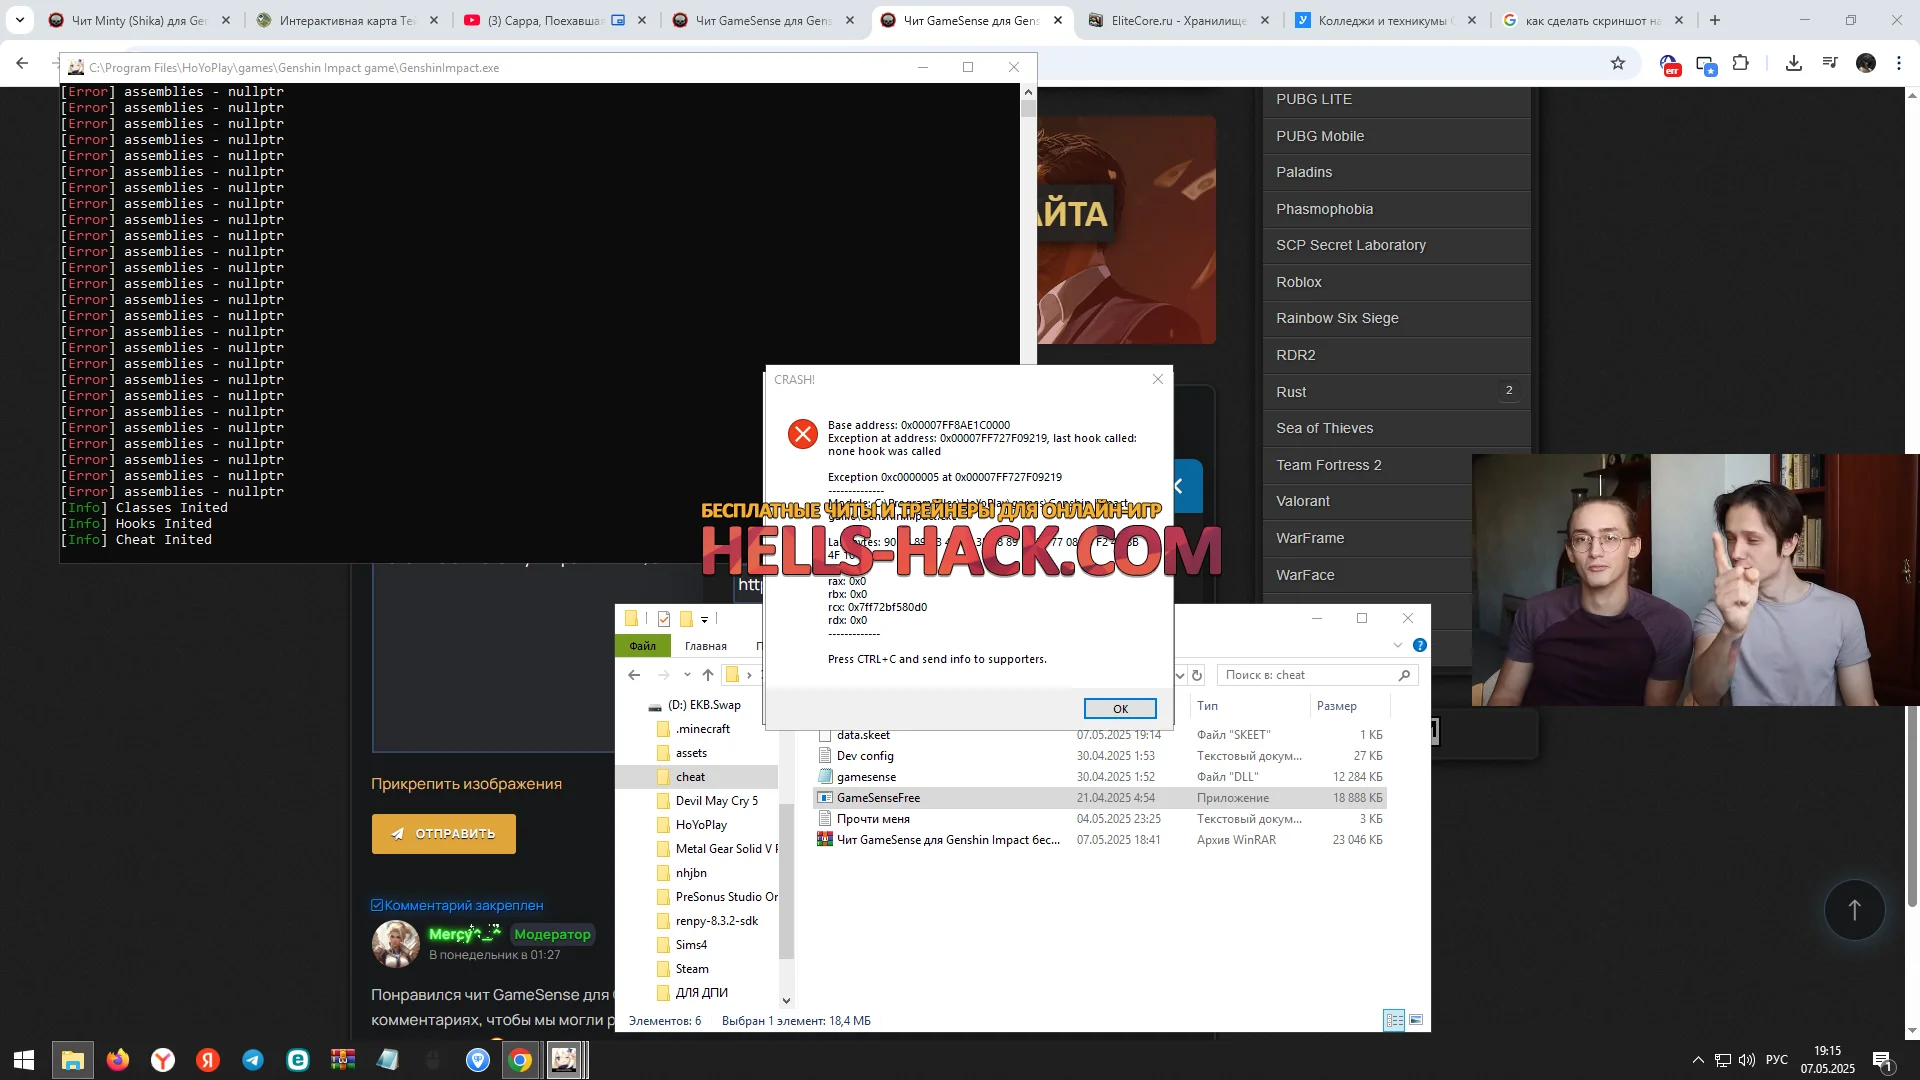Open the Прикрепить изображения link
1920x1080 pixels.
pos(466,783)
